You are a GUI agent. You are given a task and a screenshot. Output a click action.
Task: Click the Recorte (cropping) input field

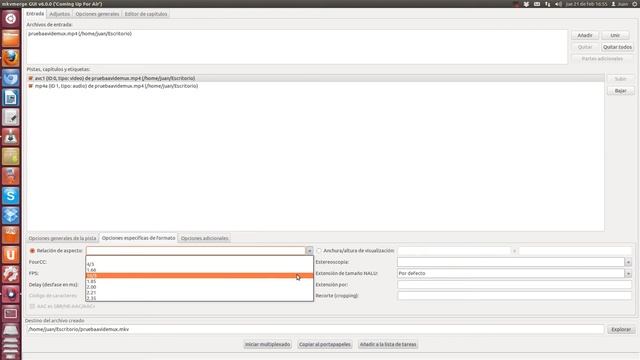514,296
